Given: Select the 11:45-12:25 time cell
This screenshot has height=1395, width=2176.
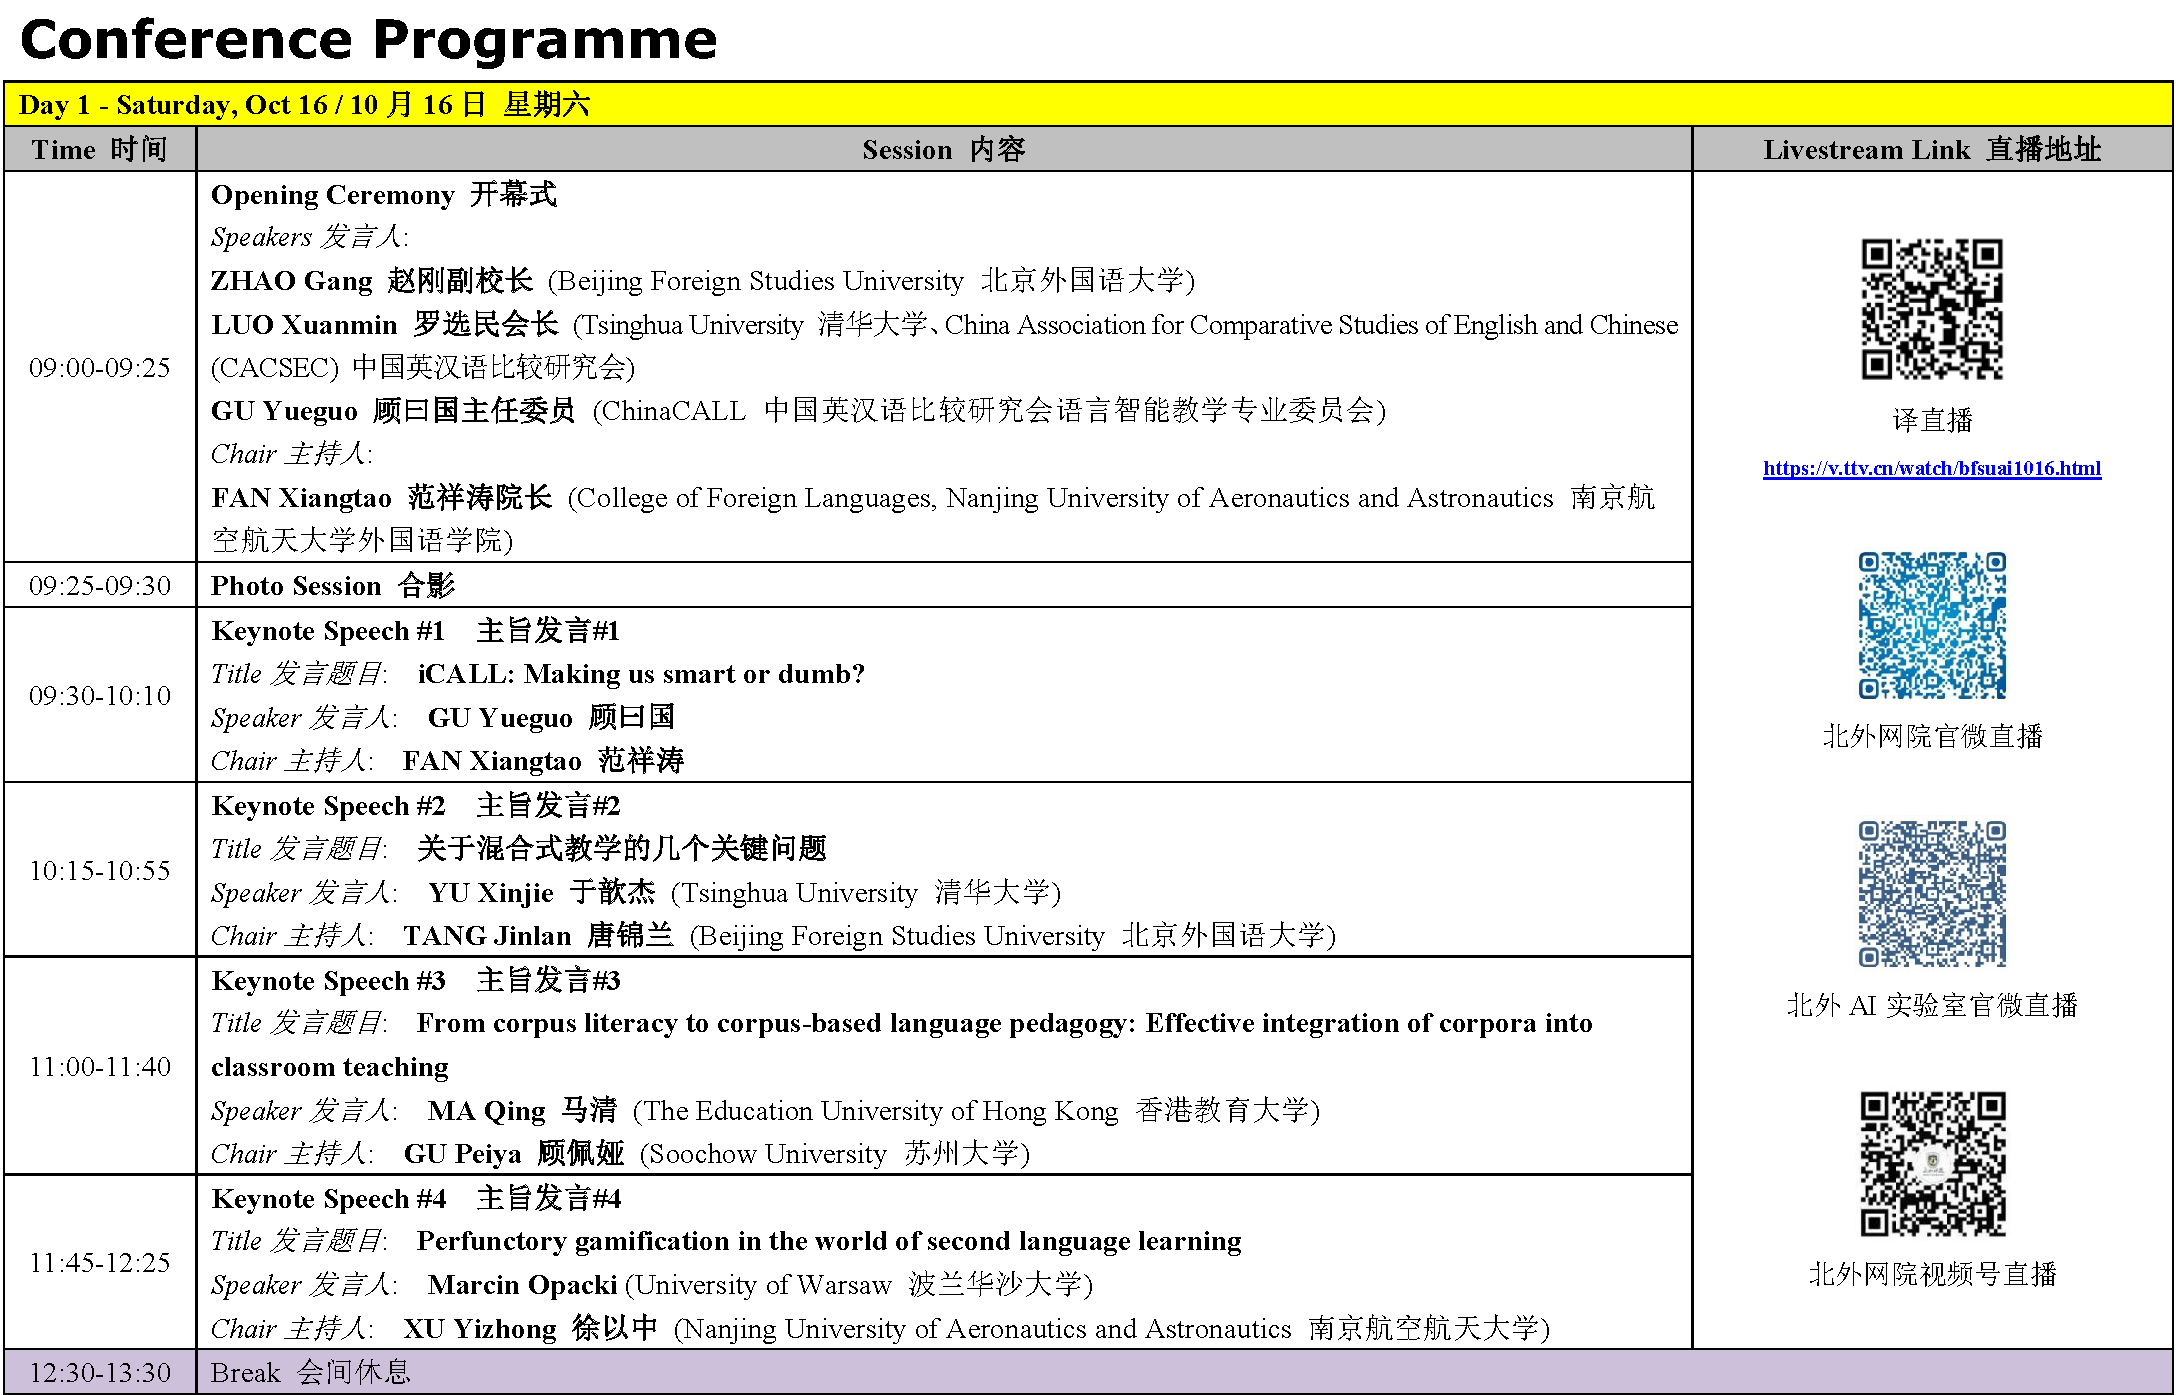Looking at the screenshot, I should click(x=100, y=1262).
